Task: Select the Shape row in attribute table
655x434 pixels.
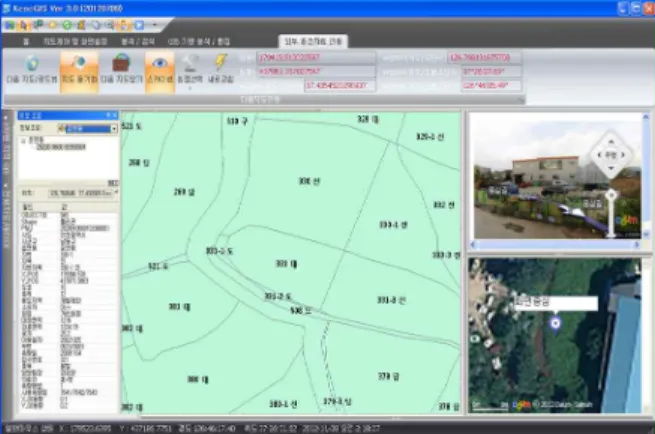Action: coord(69,222)
